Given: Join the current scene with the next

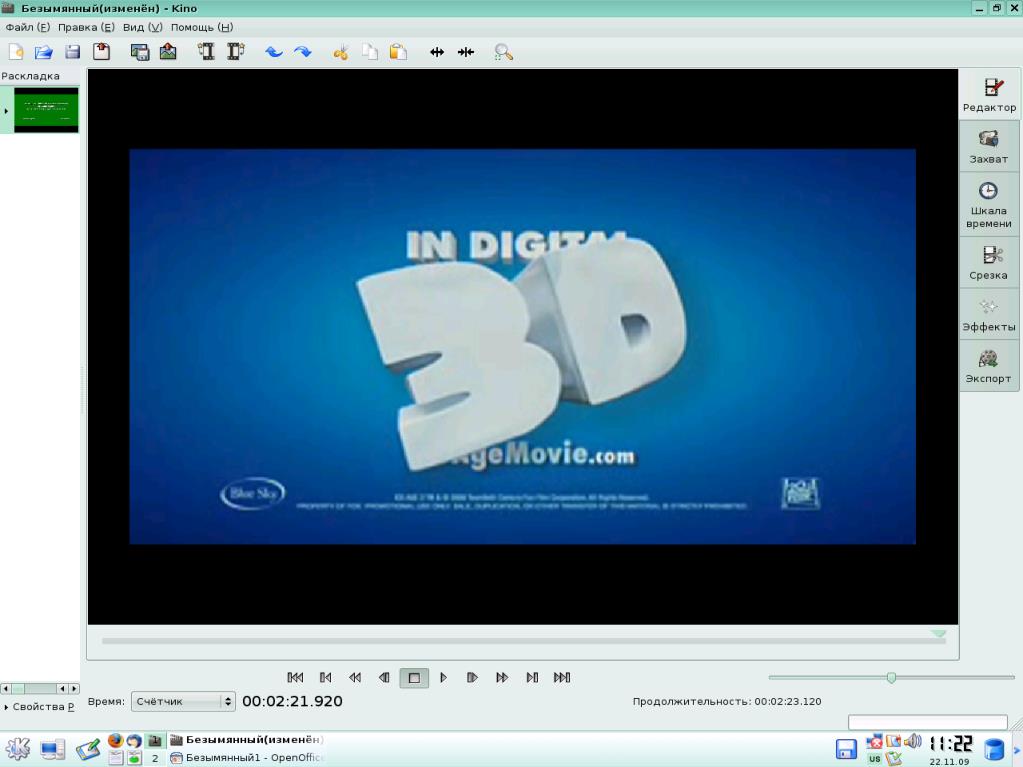Looking at the screenshot, I should coord(466,52).
